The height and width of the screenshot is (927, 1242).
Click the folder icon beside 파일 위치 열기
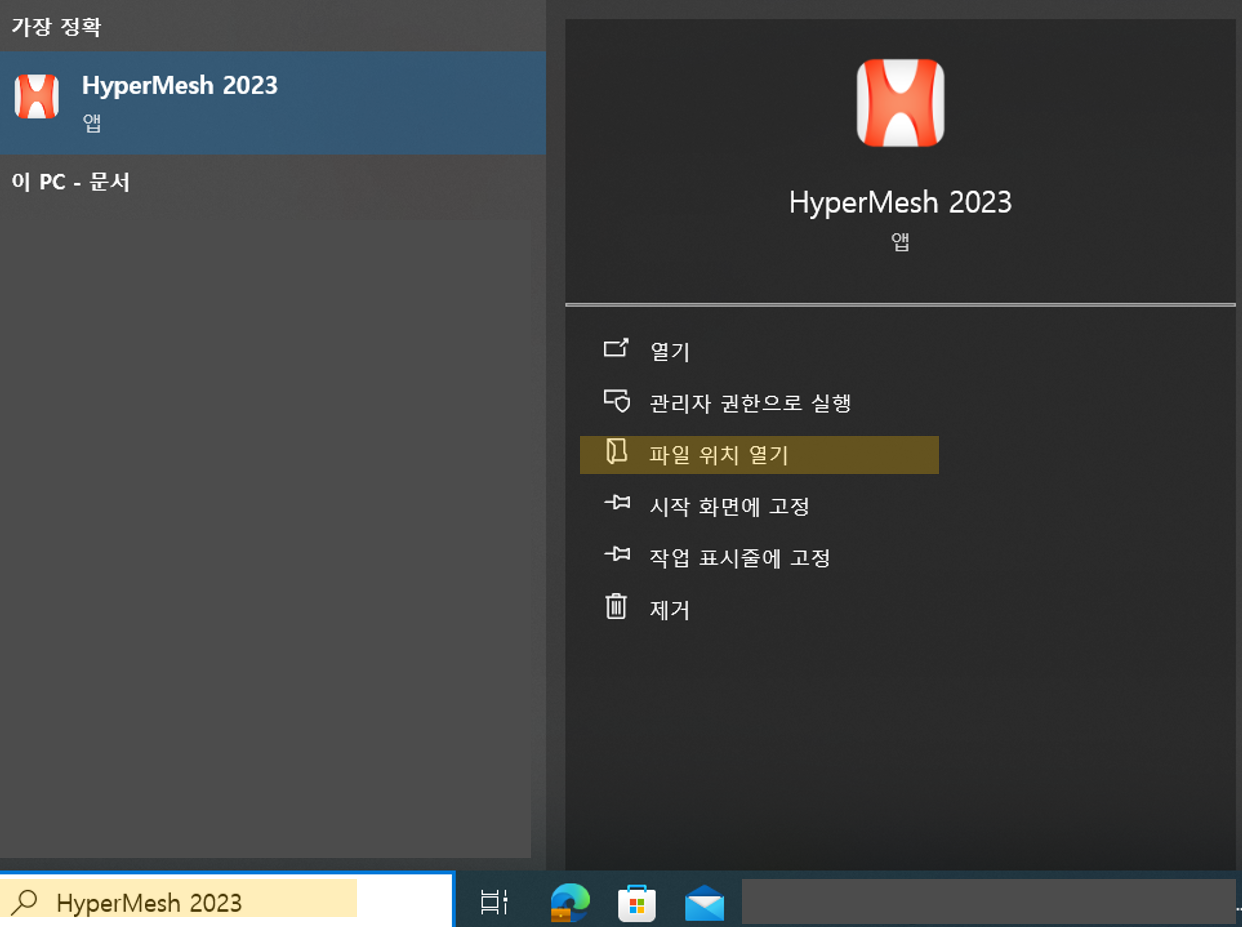tap(616, 452)
